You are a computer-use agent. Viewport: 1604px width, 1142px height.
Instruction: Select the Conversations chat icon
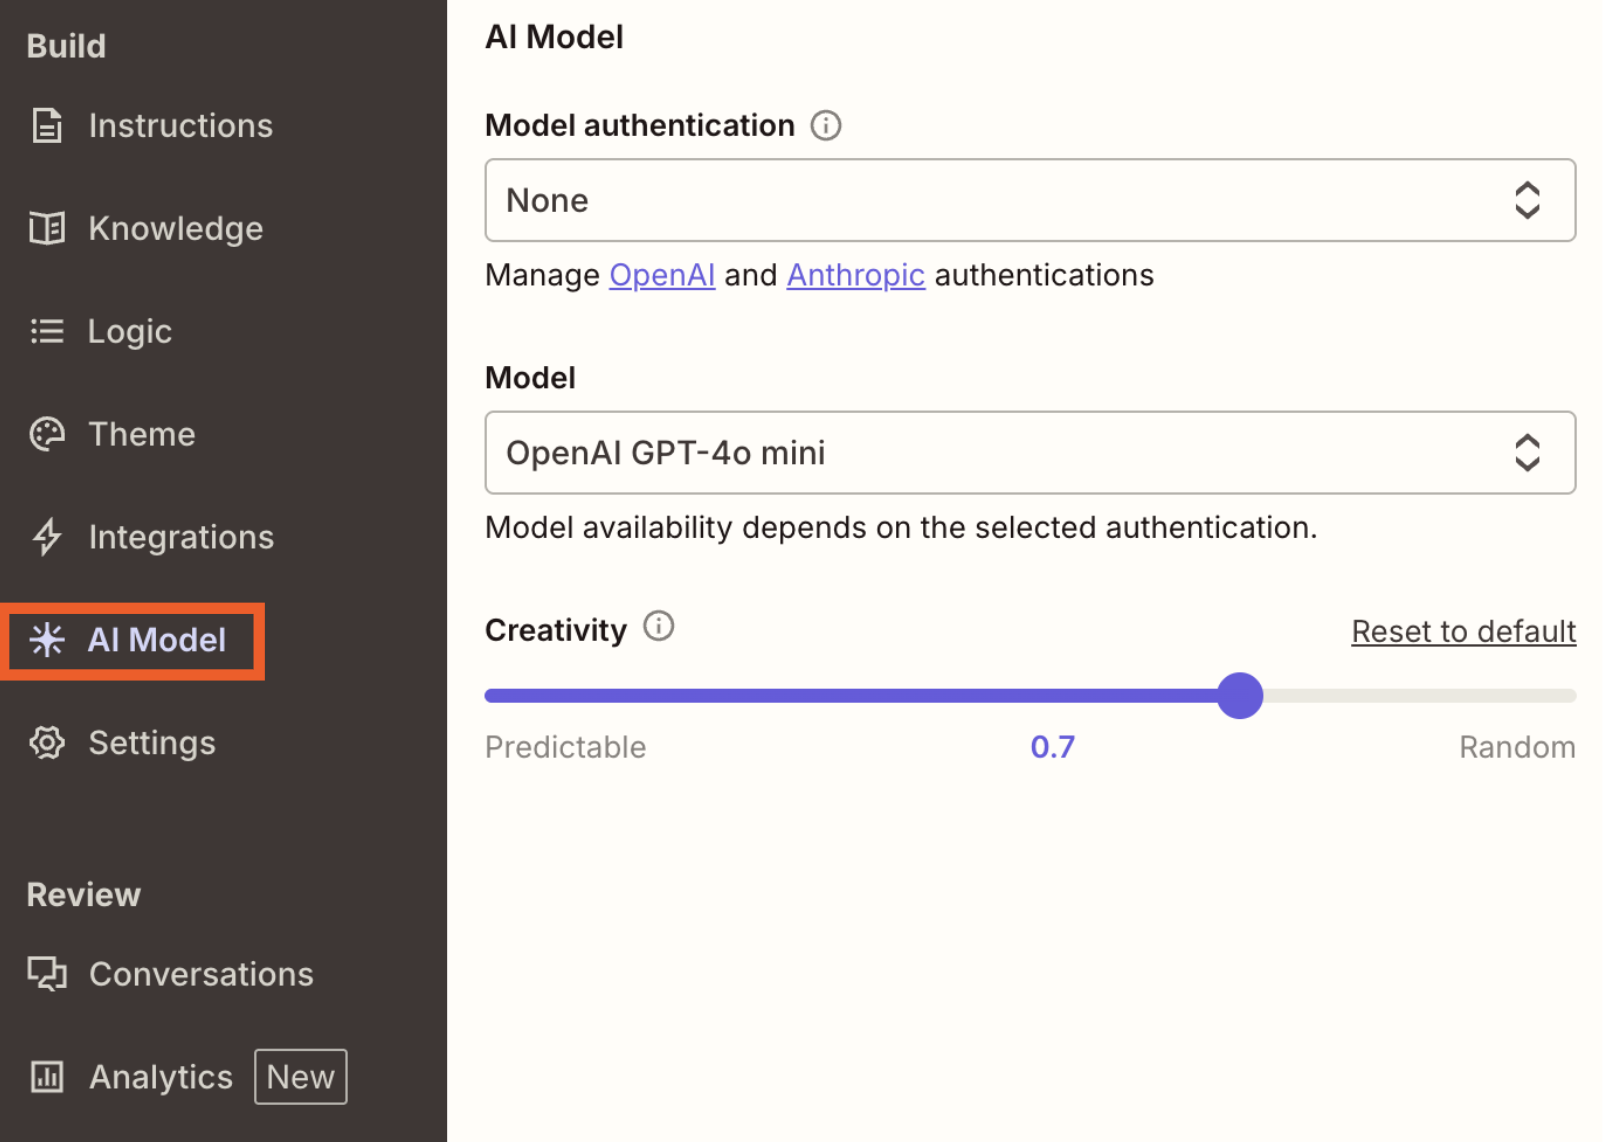[x=46, y=974]
